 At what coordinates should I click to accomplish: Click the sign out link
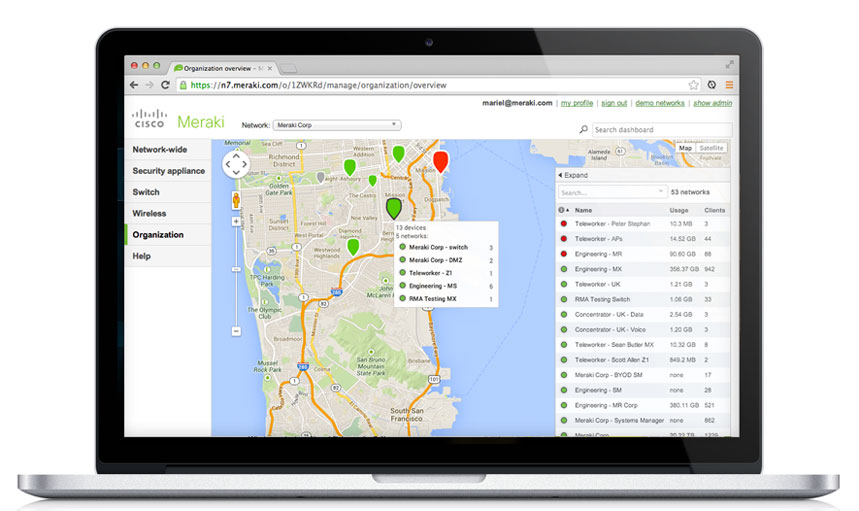coord(614,103)
